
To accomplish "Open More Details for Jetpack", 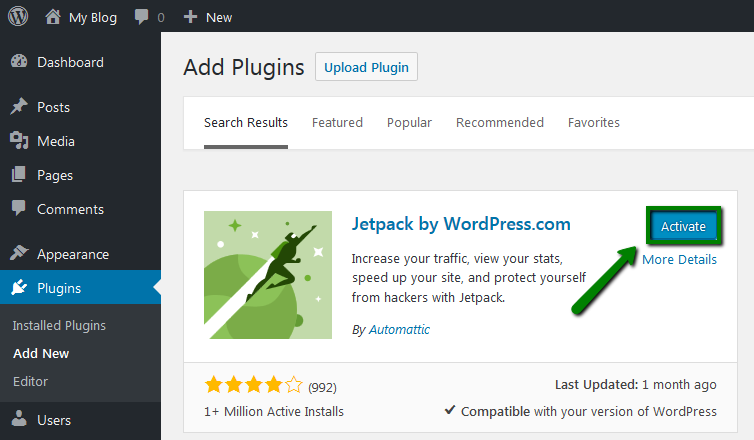I will tap(679, 260).
